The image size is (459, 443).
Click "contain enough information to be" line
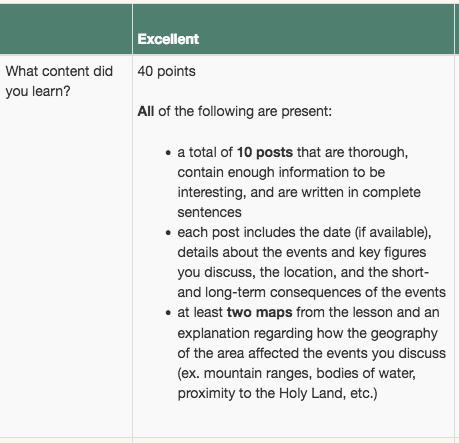tap(281, 172)
